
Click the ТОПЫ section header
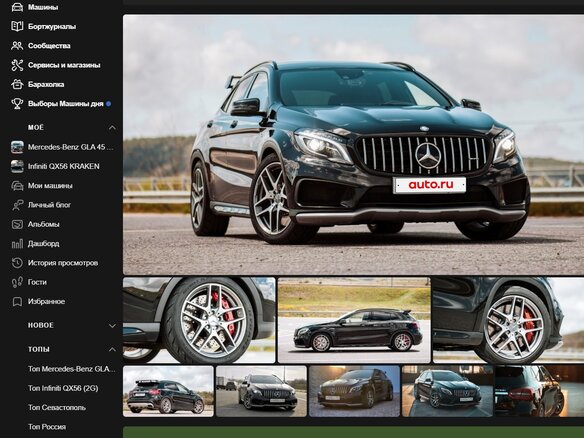(39, 349)
